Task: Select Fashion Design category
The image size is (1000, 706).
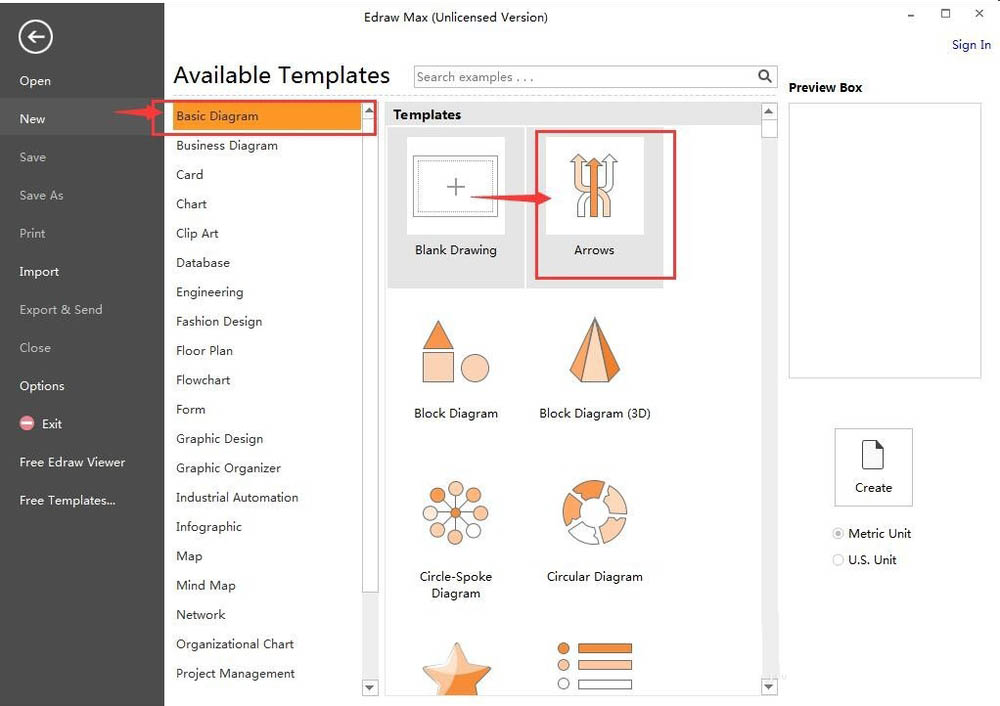Action: 219,321
